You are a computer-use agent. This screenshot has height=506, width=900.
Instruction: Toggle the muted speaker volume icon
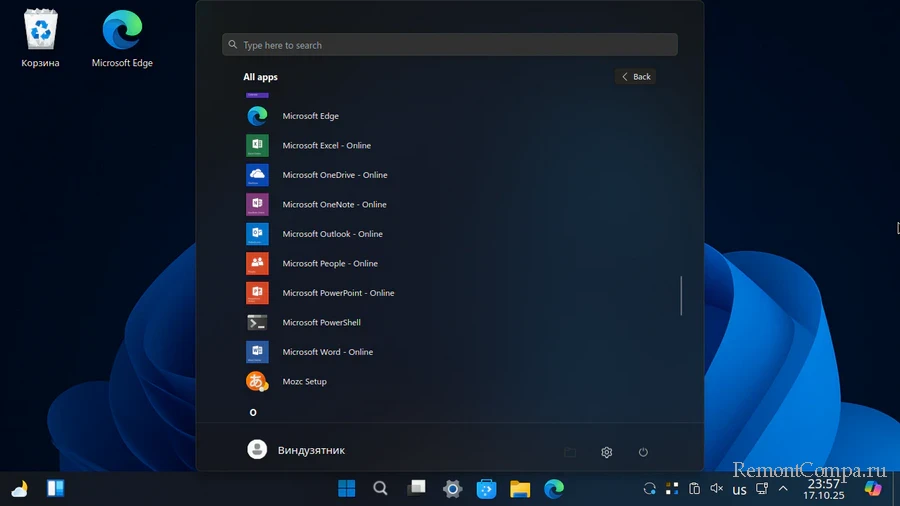(x=716, y=489)
